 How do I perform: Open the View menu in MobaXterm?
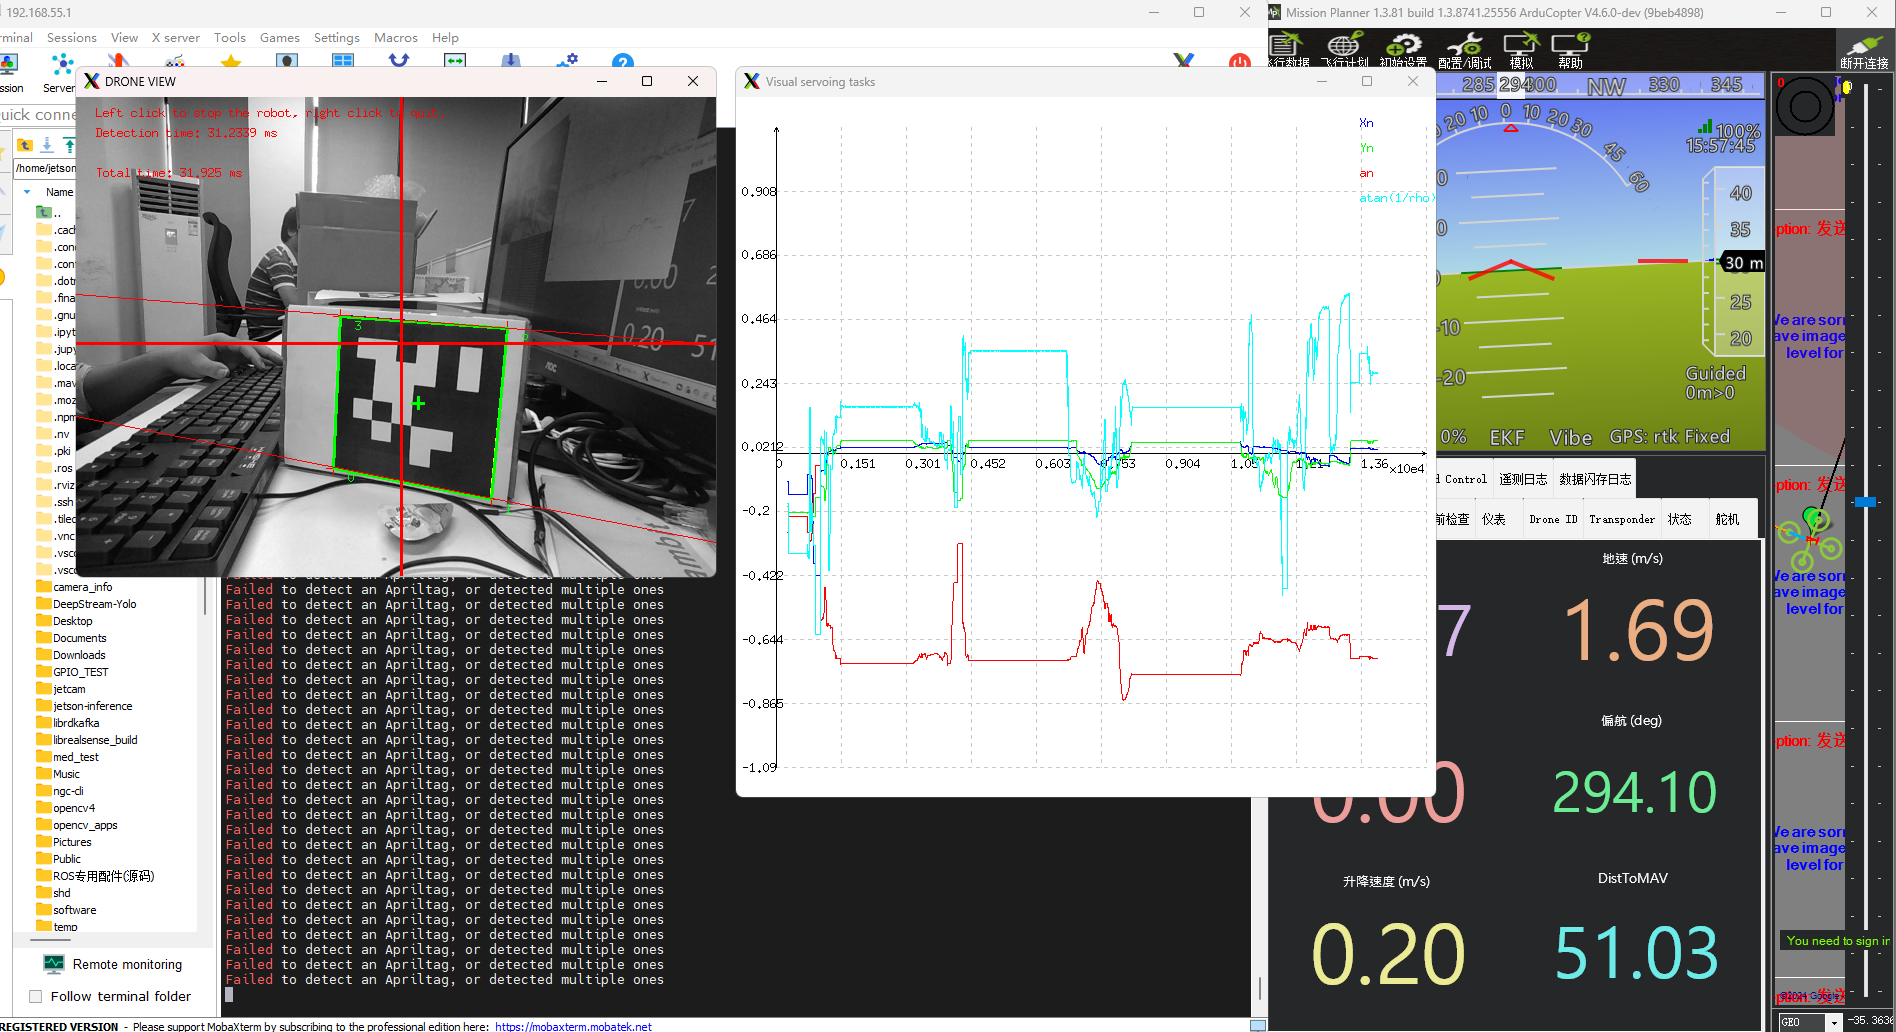(125, 38)
